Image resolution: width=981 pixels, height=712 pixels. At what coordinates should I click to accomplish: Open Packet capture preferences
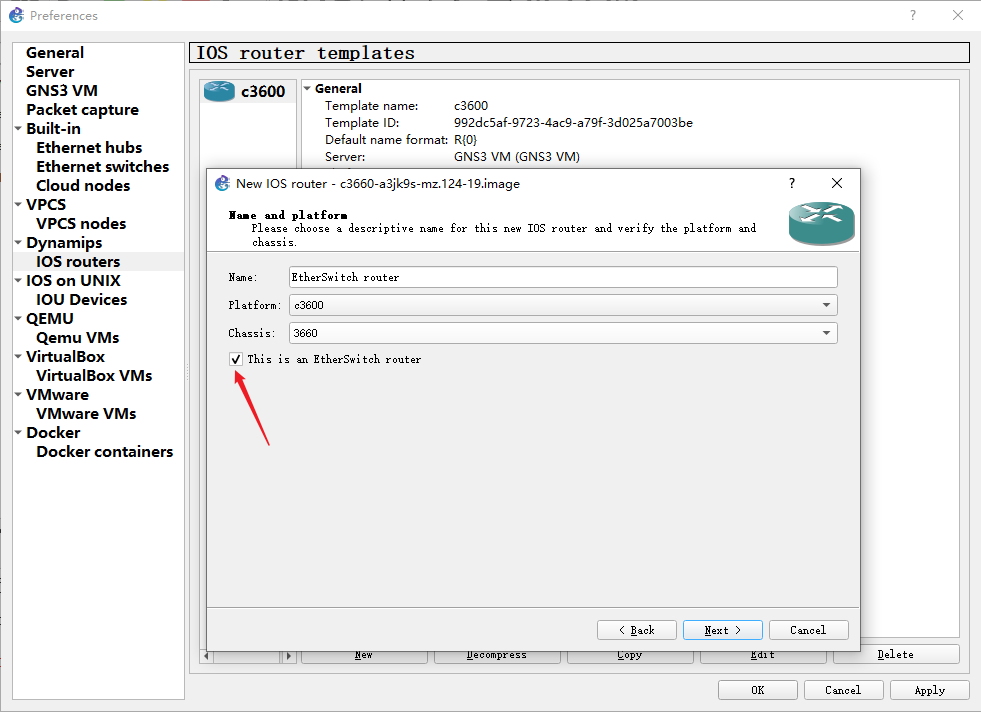(x=83, y=109)
